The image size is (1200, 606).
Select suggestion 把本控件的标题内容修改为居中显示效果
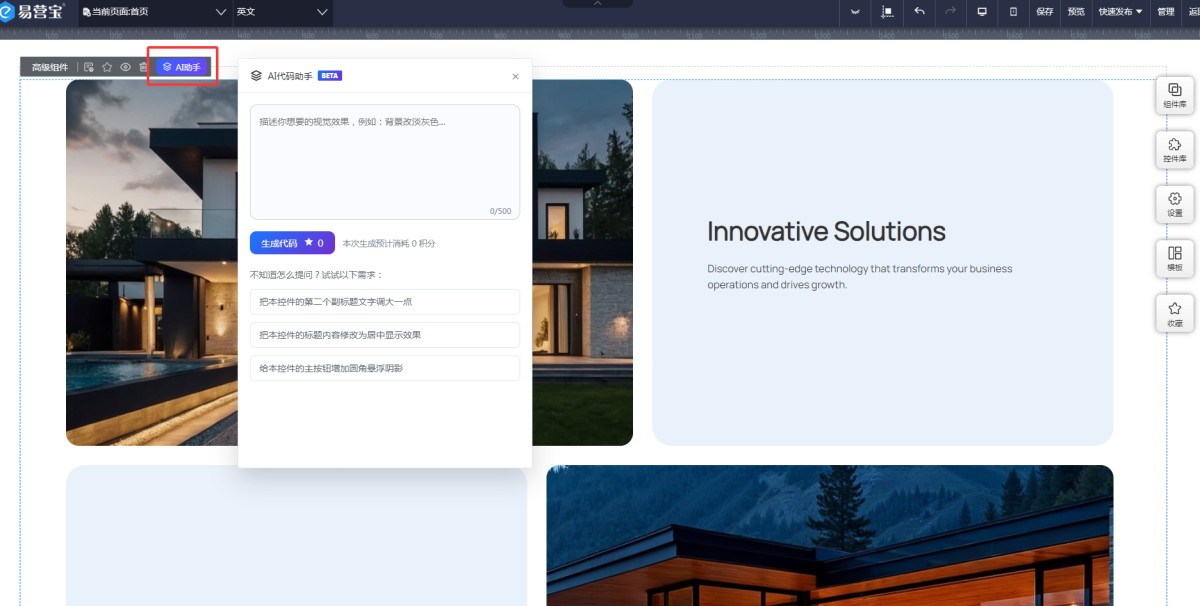click(385, 335)
